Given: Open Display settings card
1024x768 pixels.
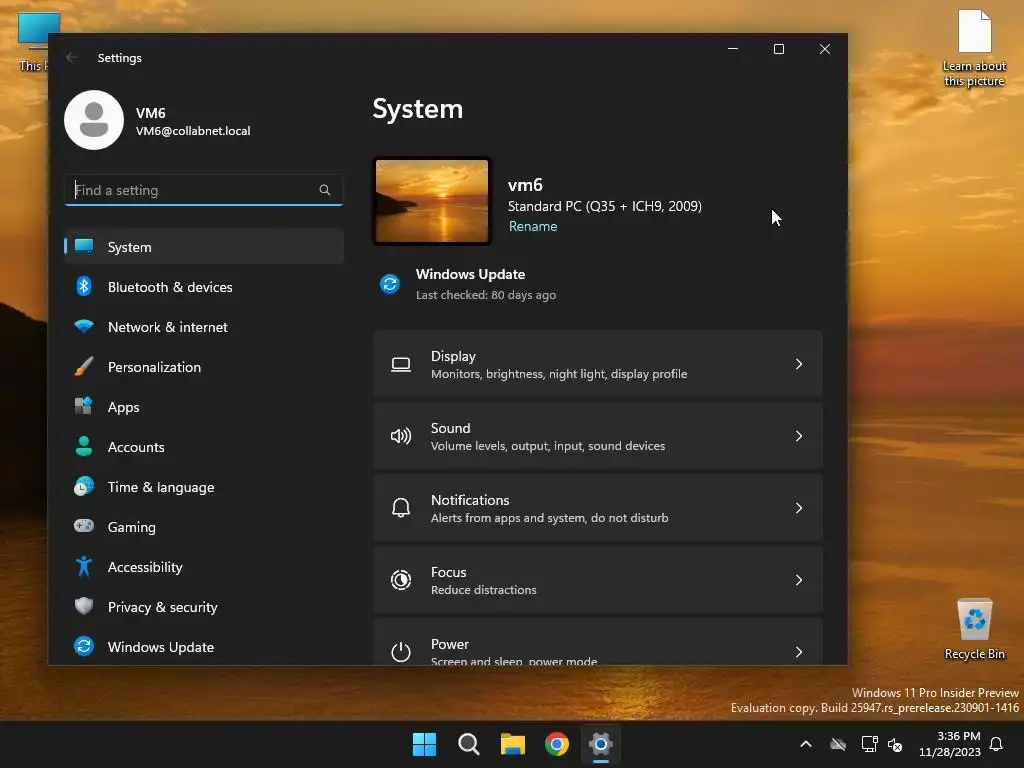Looking at the screenshot, I should [x=598, y=364].
